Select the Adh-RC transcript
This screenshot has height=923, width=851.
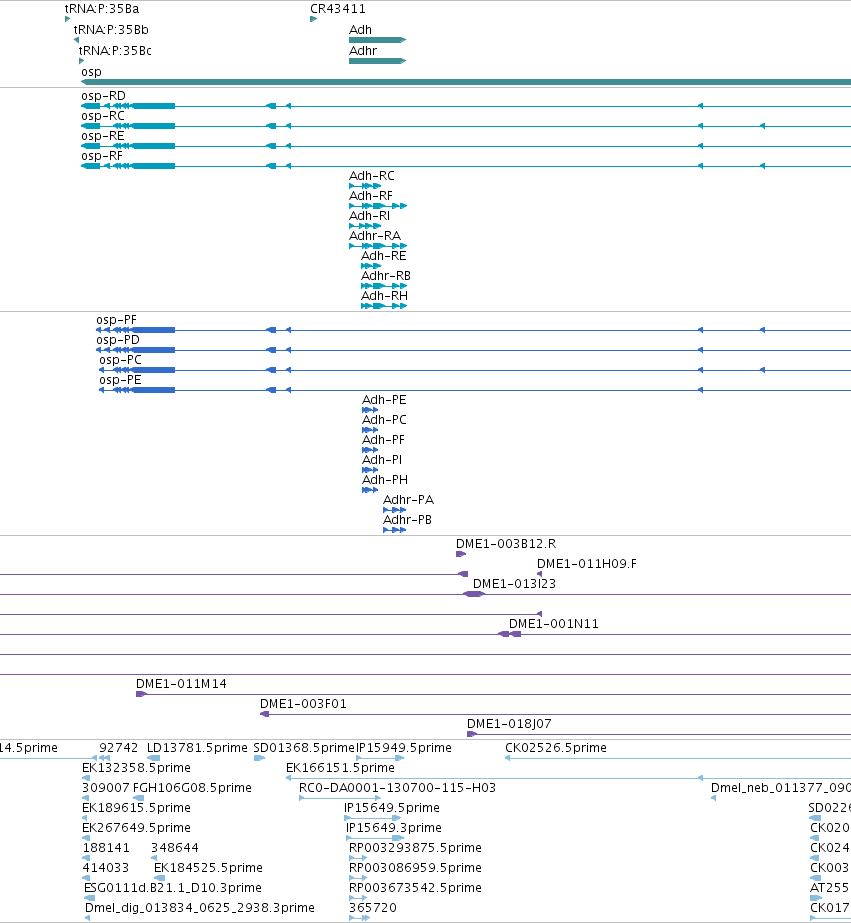[365, 186]
